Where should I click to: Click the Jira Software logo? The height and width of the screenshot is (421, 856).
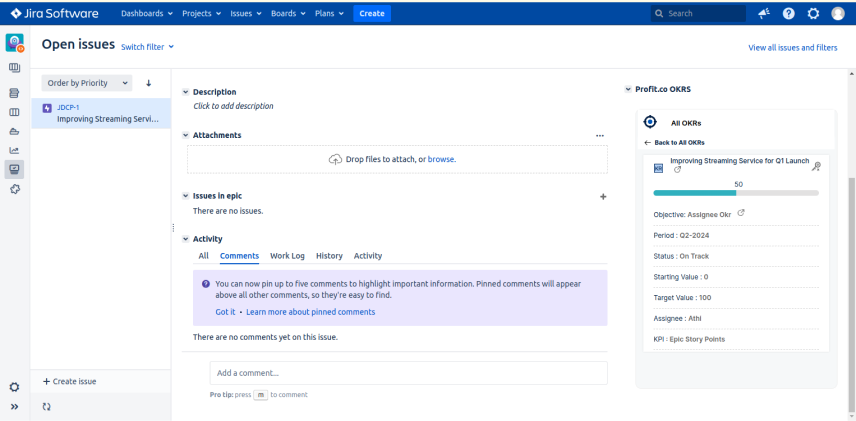pyautogui.click(x=55, y=13)
